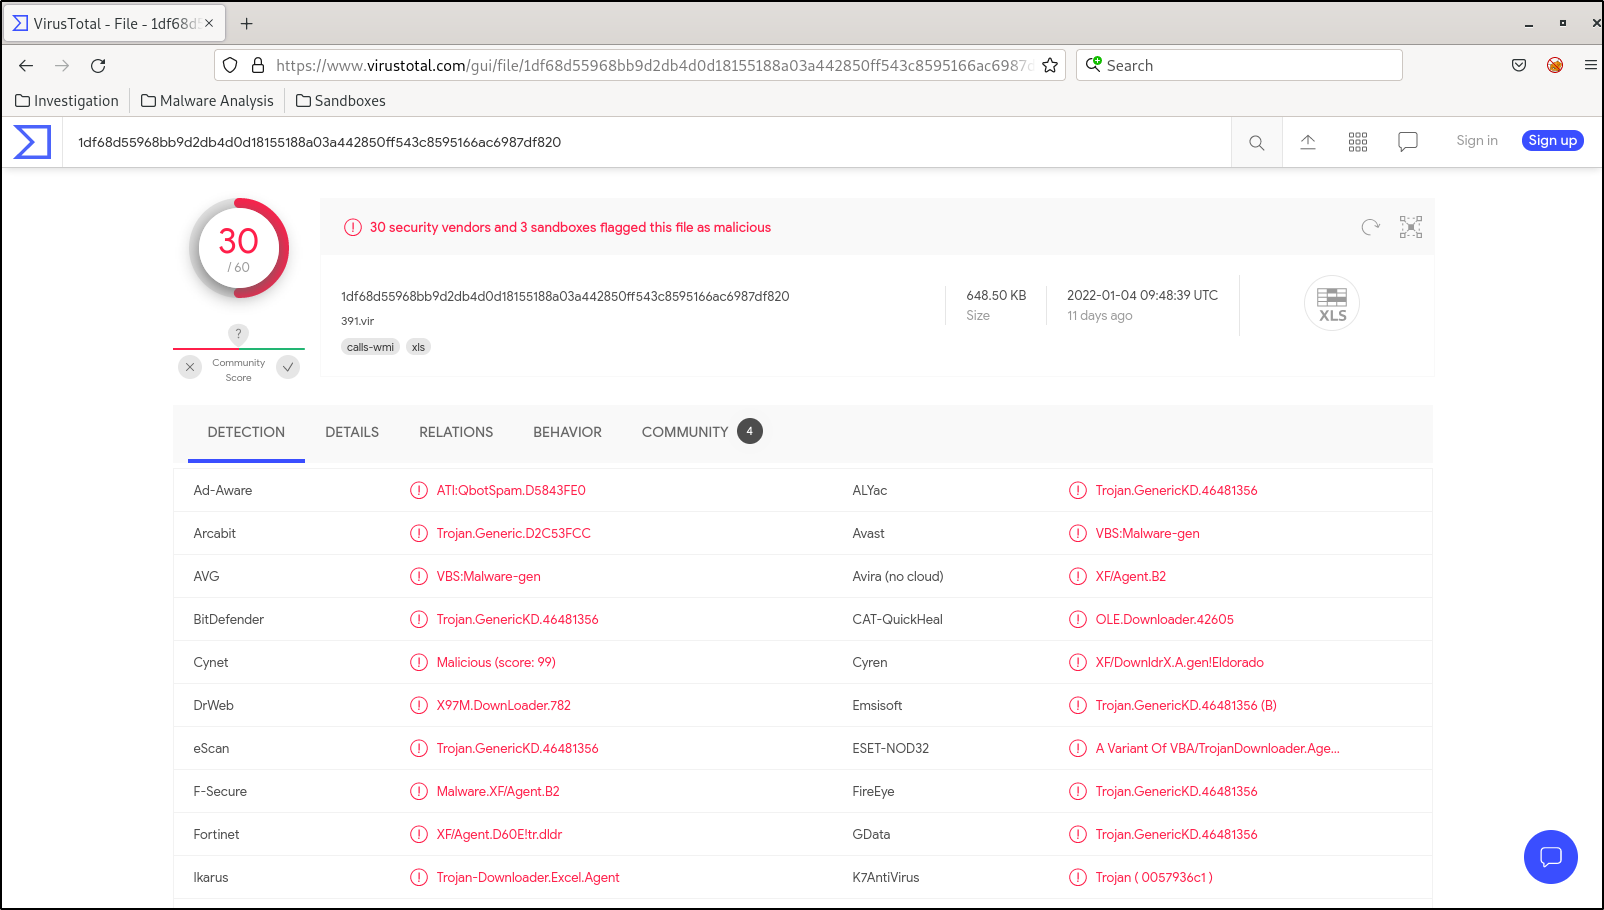Screen dimensions: 1604x910
Task: Open the browser hamburger menu
Action: click(x=1590, y=65)
